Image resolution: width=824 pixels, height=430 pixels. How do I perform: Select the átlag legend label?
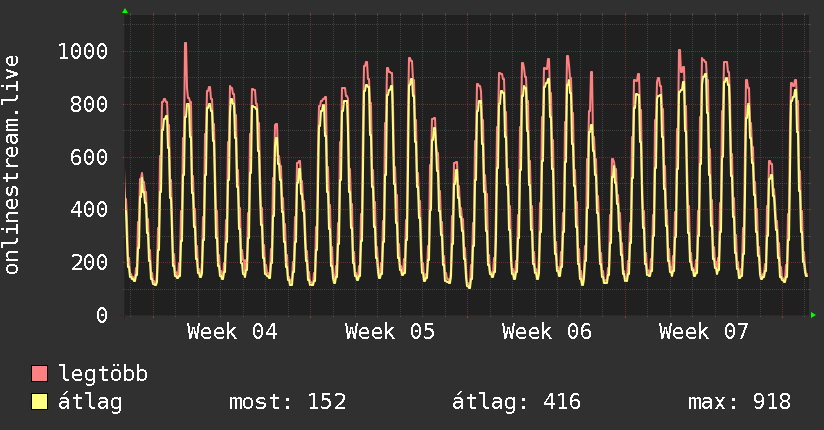pos(90,402)
